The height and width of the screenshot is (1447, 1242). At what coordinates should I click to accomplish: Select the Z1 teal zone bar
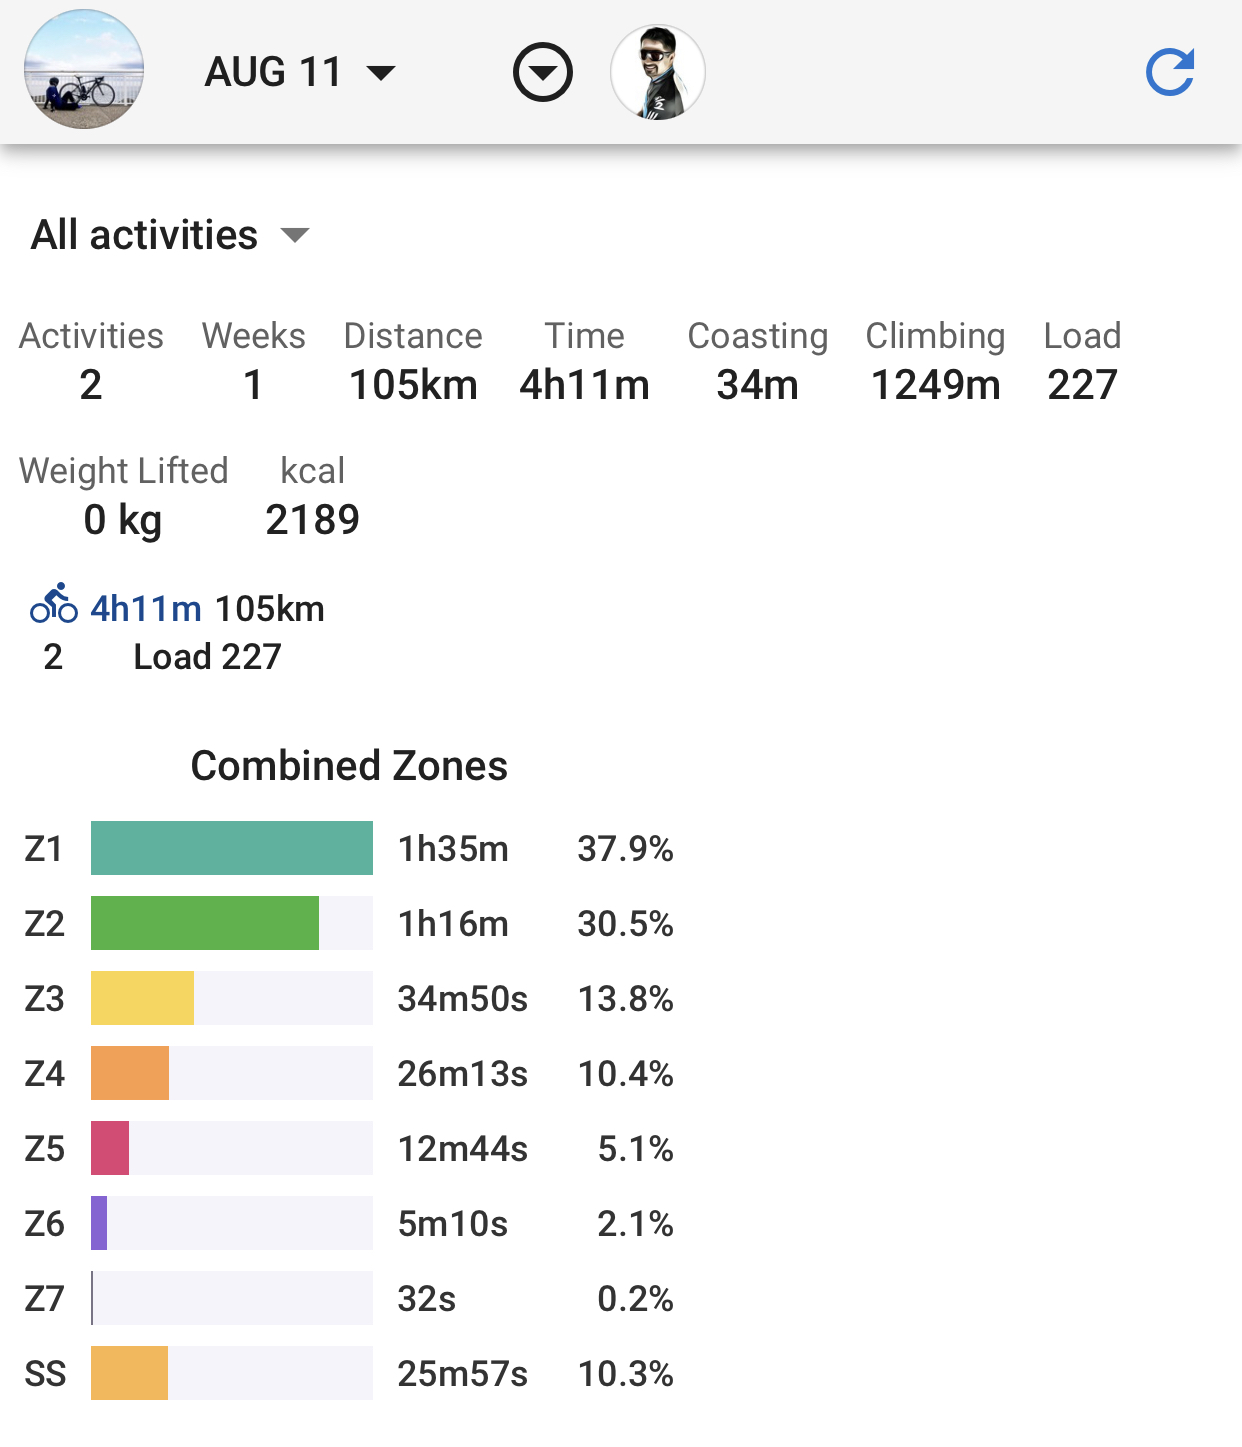click(231, 848)
